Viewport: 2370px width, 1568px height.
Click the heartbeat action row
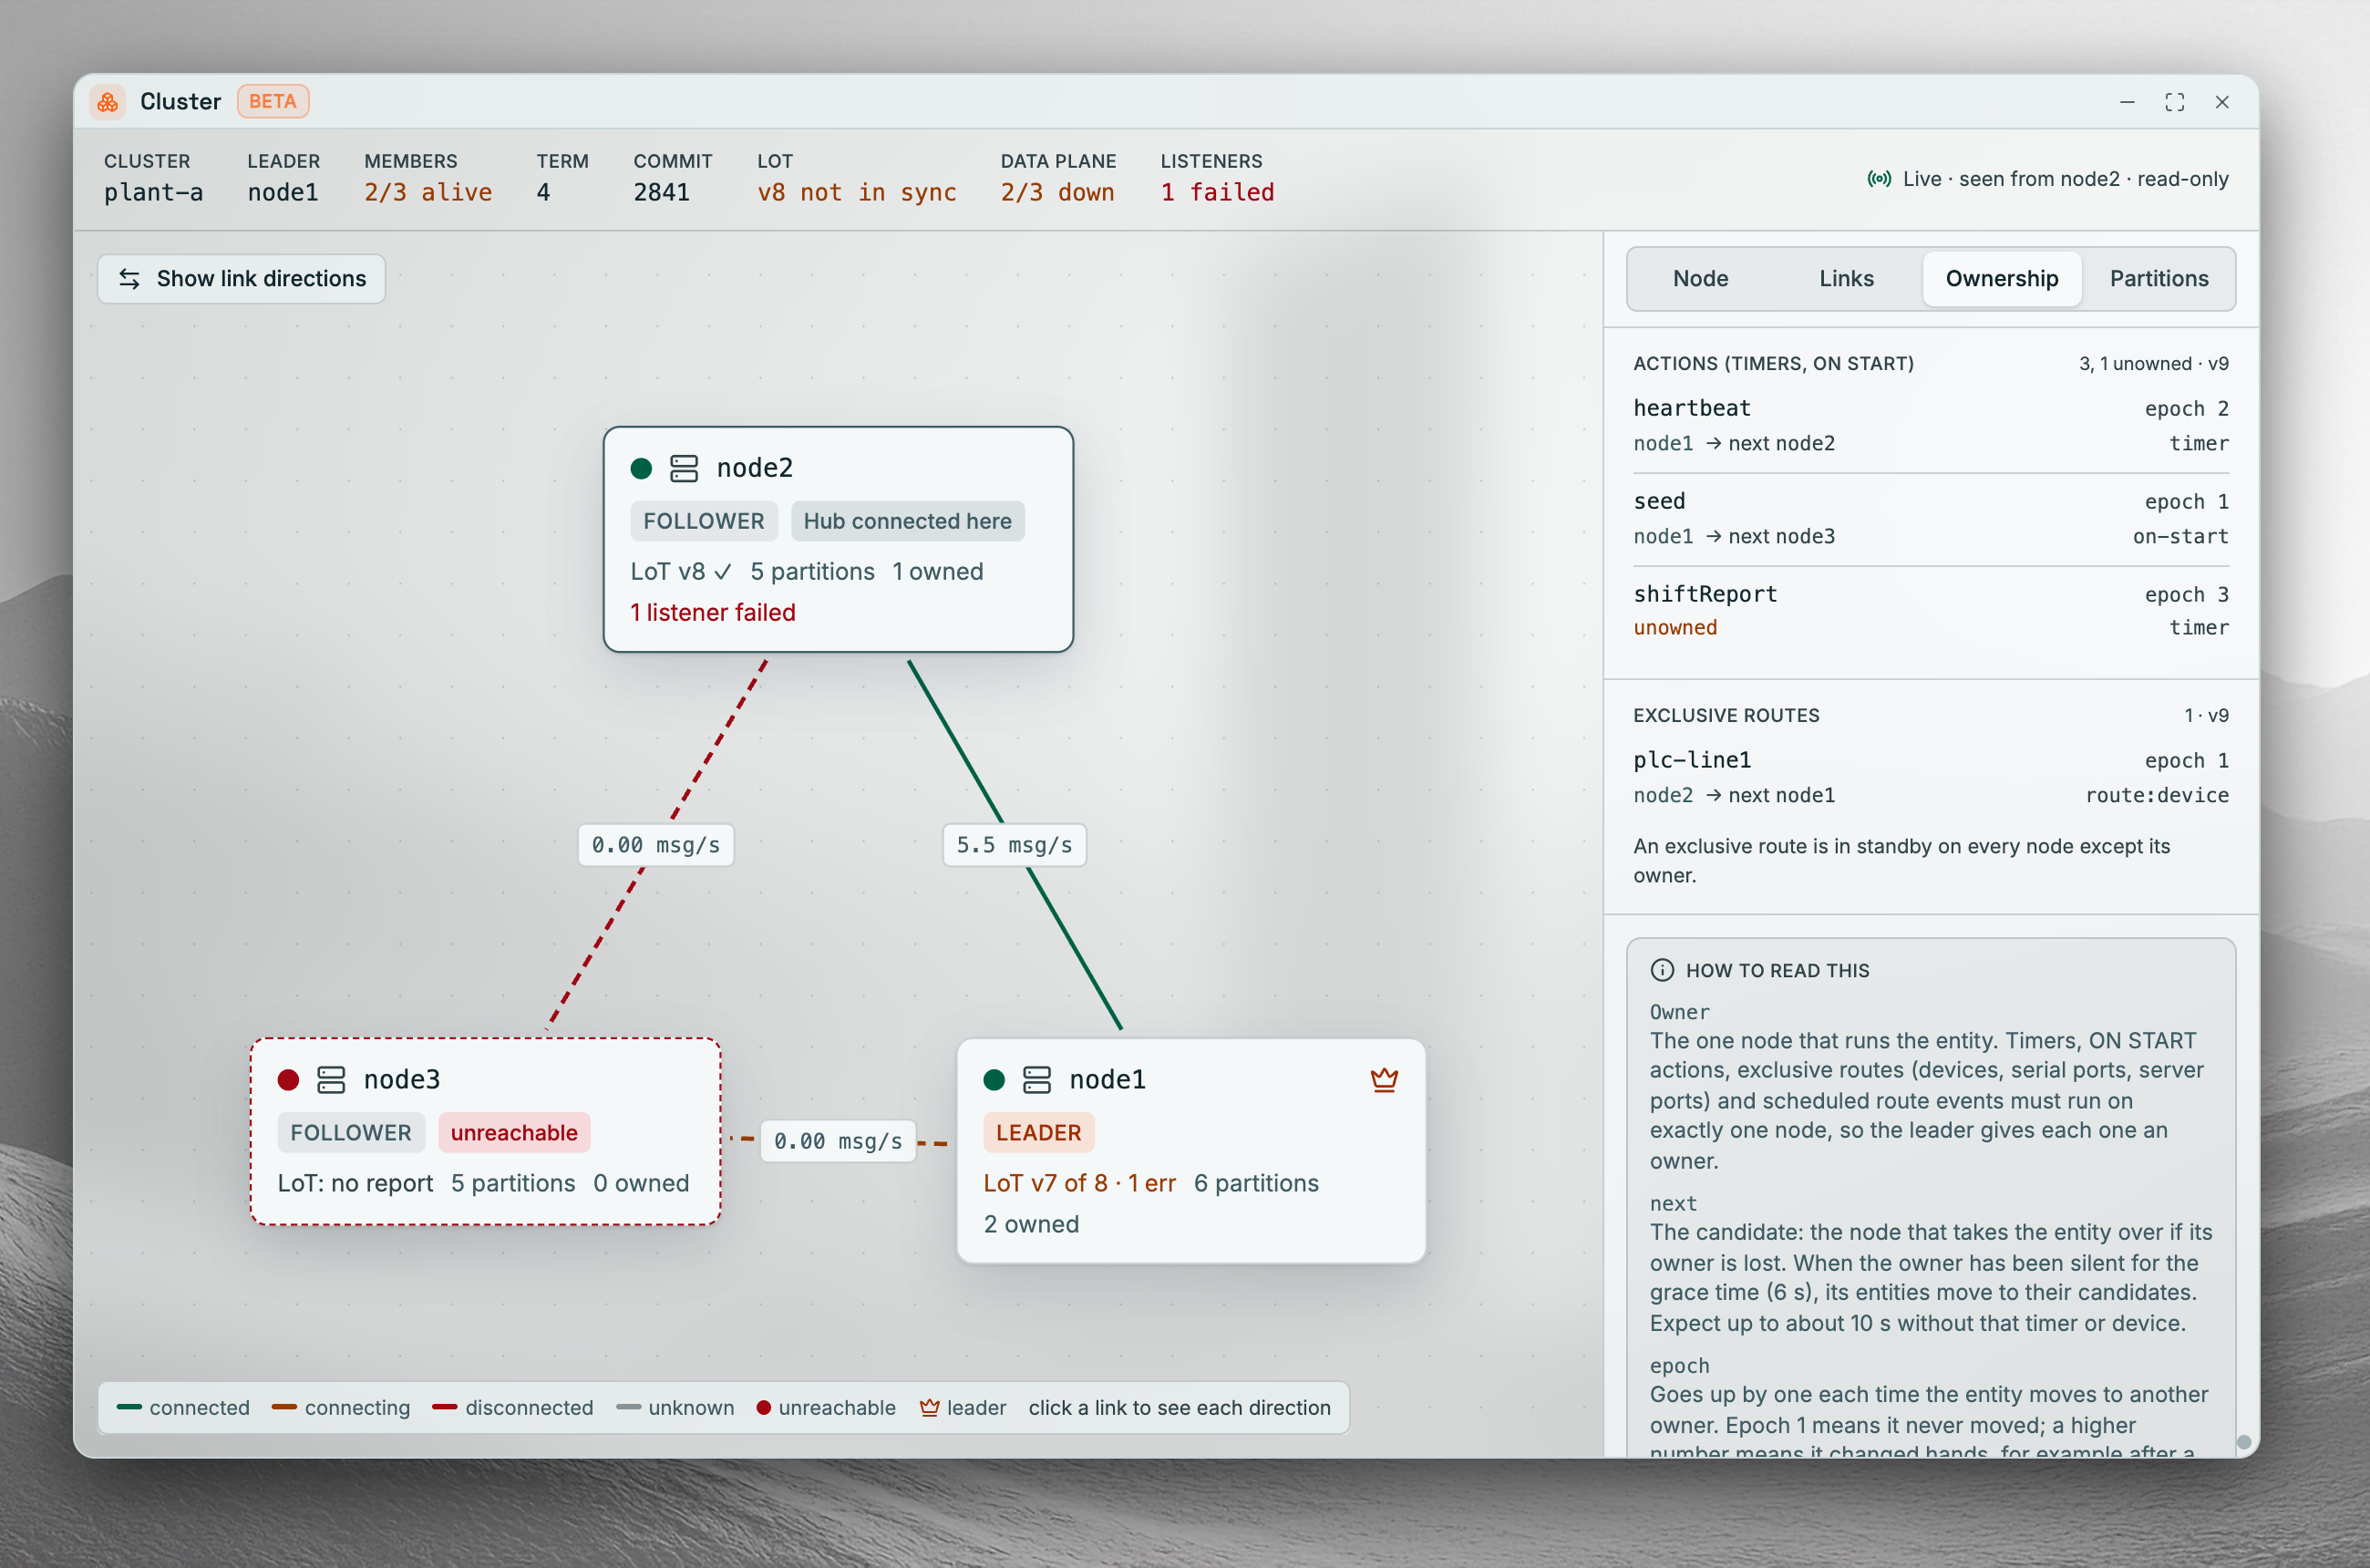[1930, 425]
